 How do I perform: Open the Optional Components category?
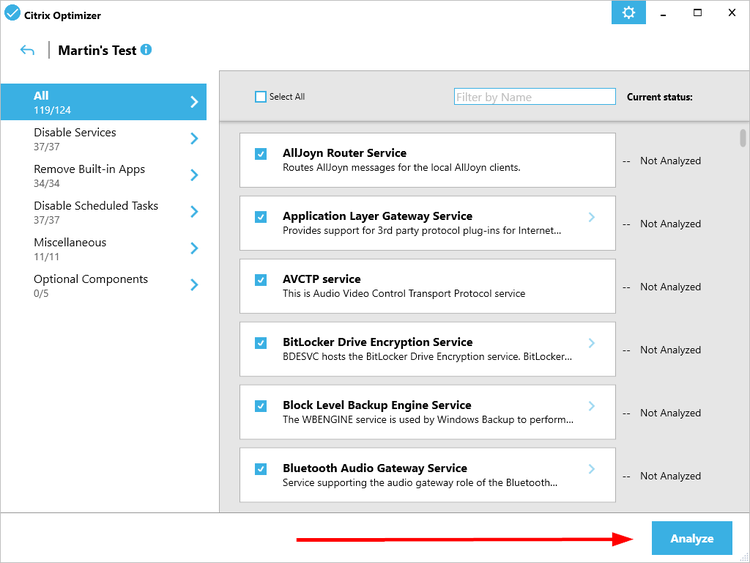click(x=103, y=286)
